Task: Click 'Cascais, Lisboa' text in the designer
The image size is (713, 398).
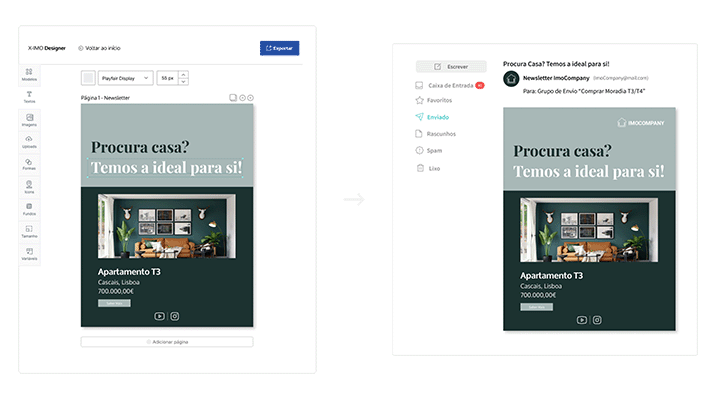Action: [119, 282]
